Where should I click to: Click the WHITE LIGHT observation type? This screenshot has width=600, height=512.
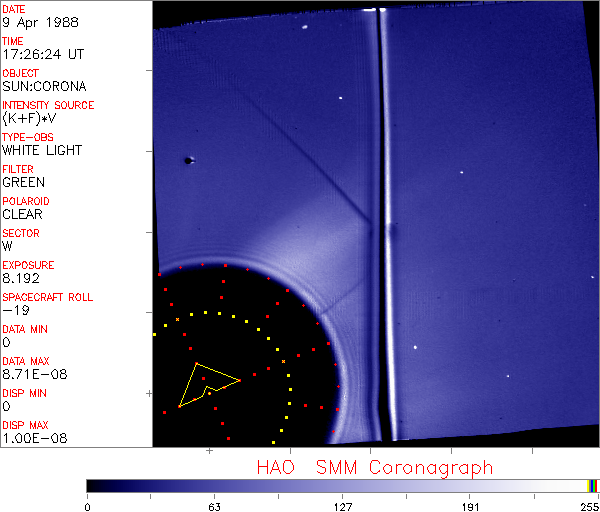click(42, 151)
